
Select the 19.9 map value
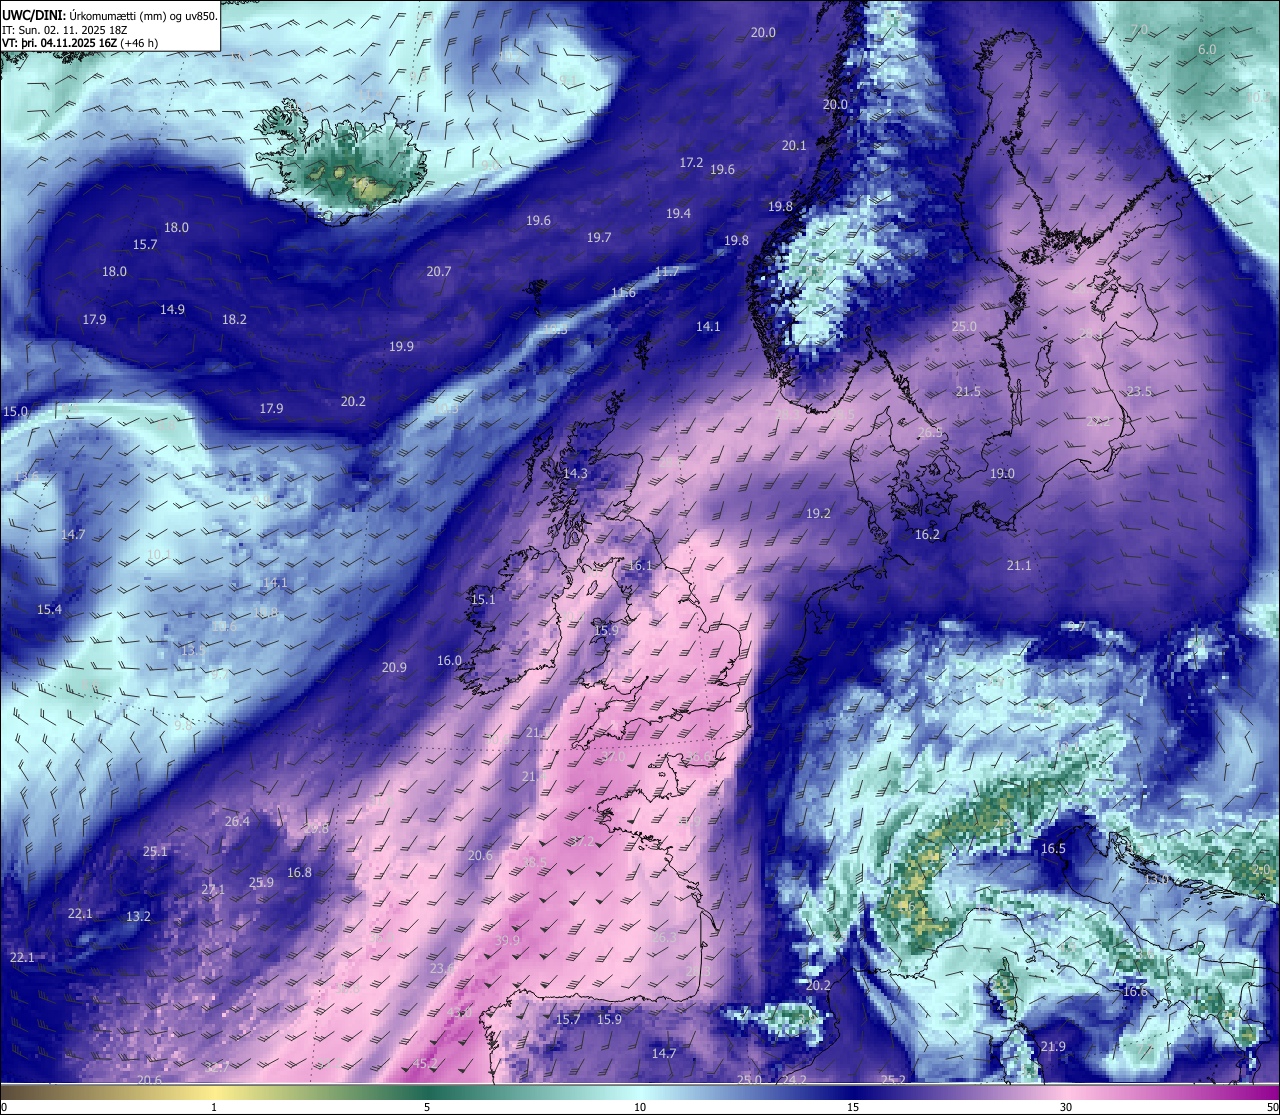point(401,346)
